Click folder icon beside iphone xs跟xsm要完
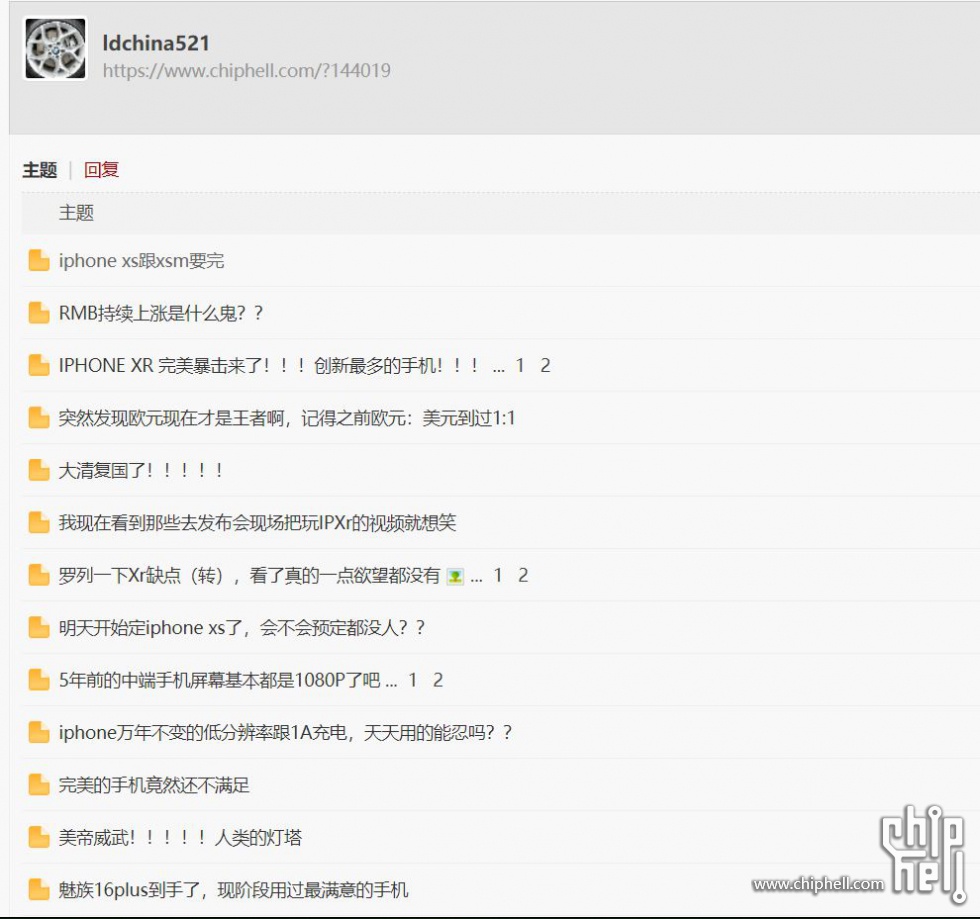The image size is (980, 919). (x=39, y=260)
